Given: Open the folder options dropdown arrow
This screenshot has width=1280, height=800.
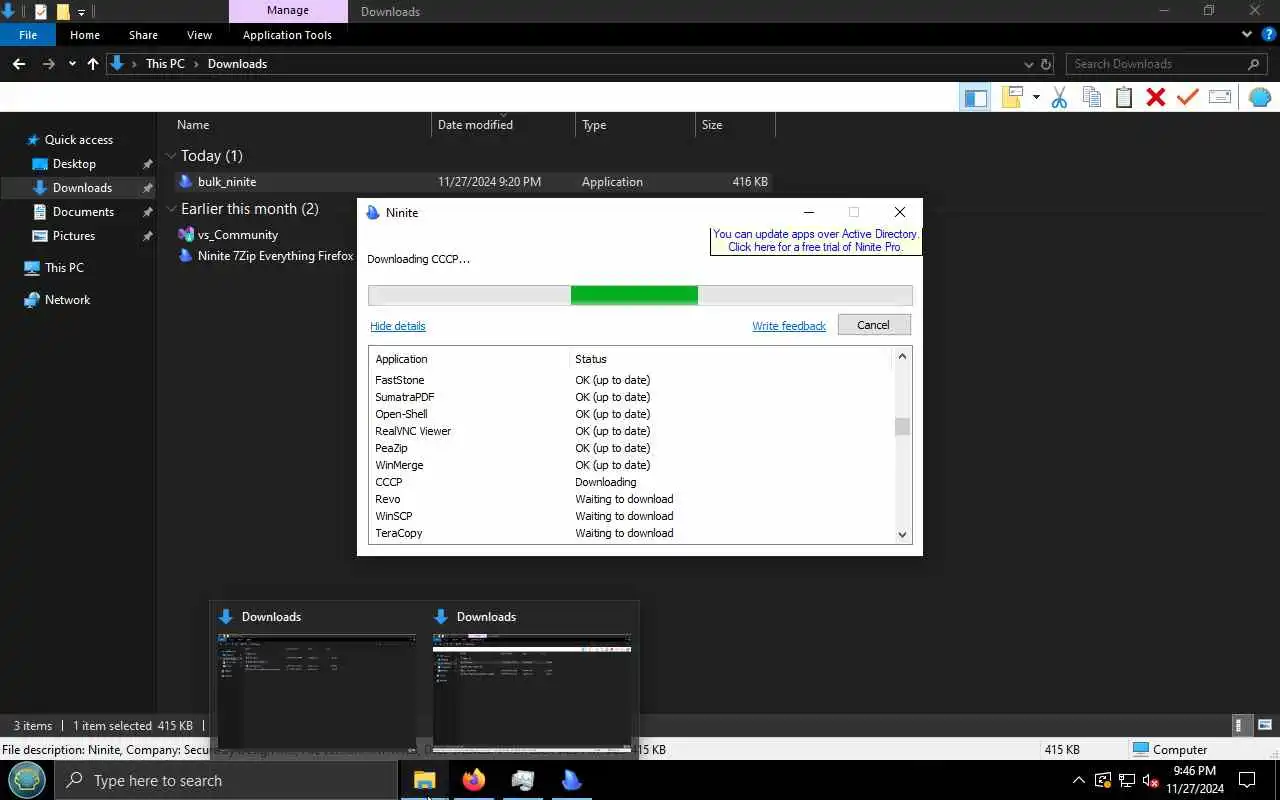Looking at the screenshot, I should [x=1036, y=97].
